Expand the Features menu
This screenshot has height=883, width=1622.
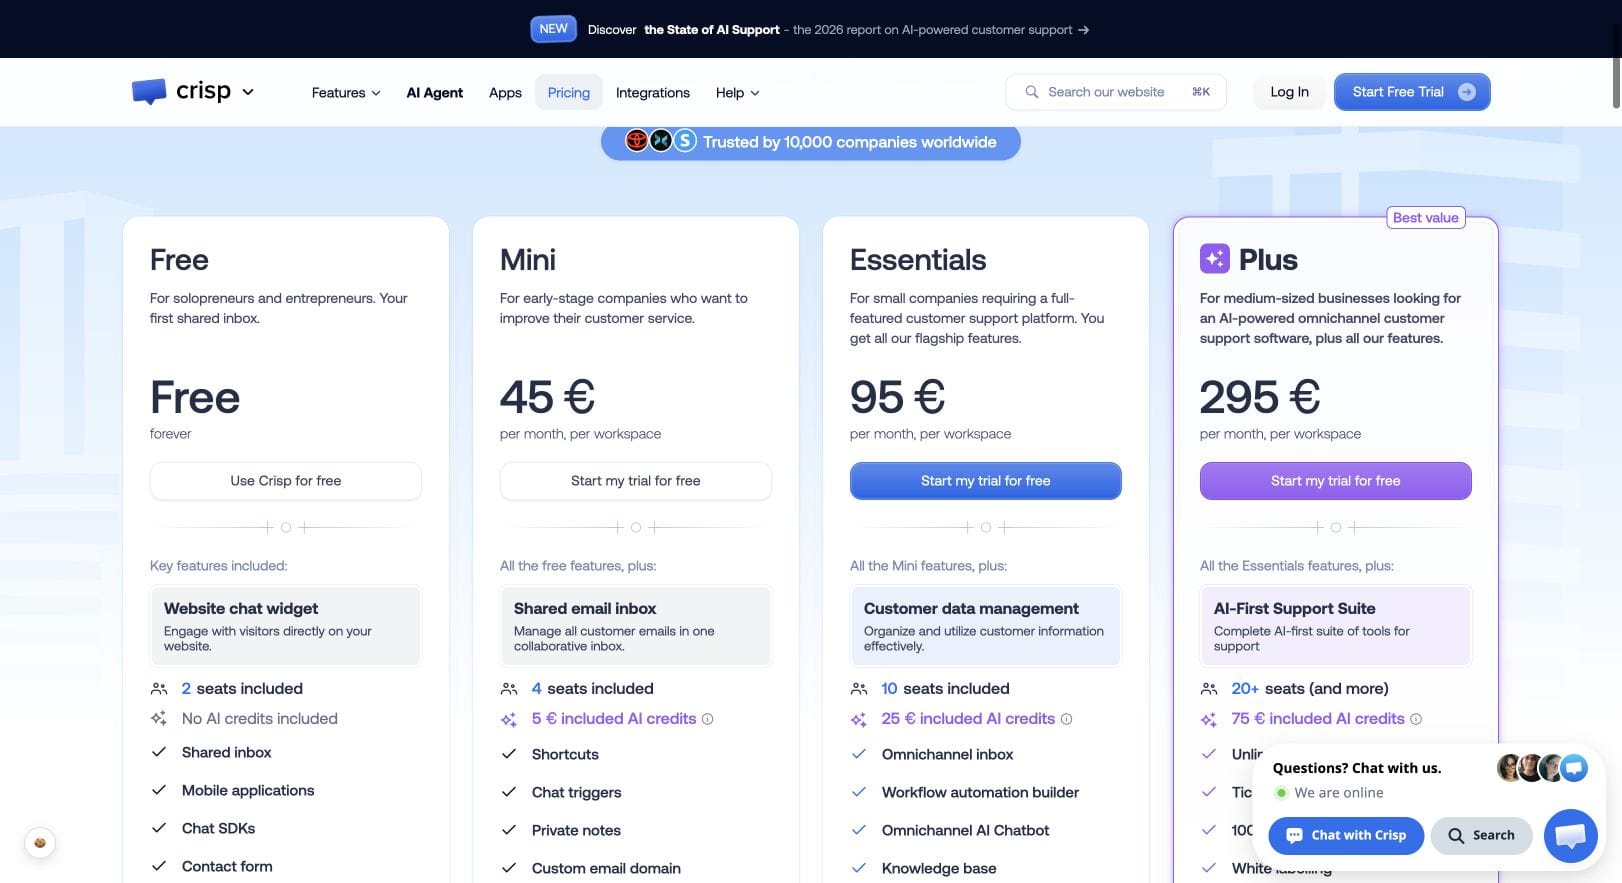(346, 93)
